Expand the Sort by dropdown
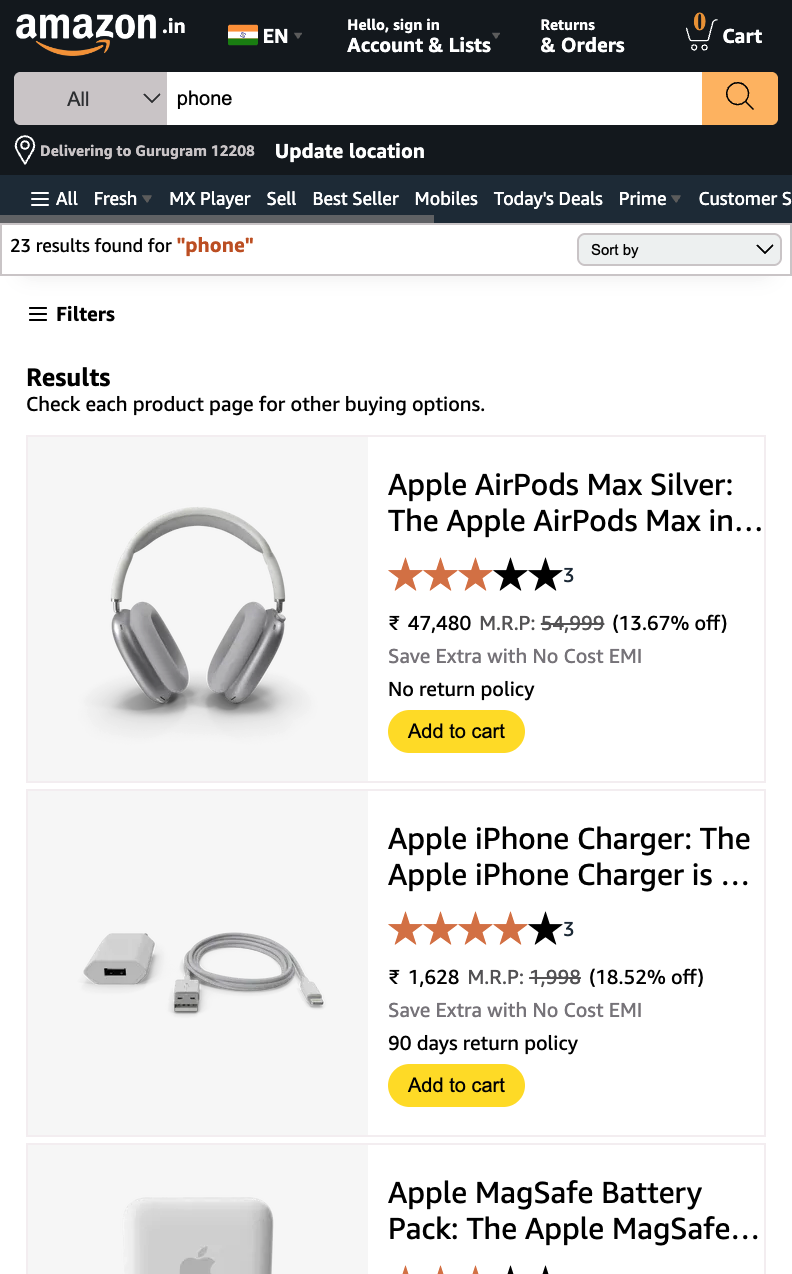 [x=680, y=249]
